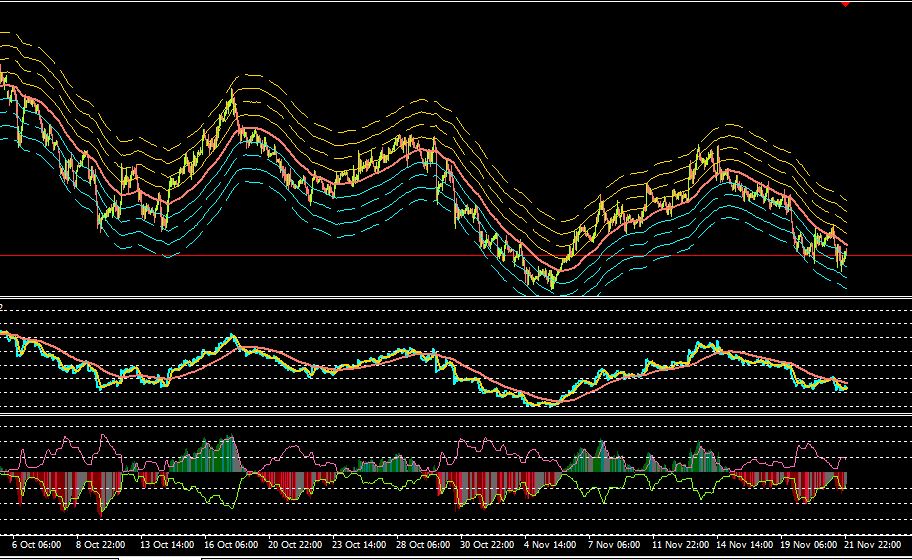Click the 13 Oct 14:00 time label

[x=167, y=545]
